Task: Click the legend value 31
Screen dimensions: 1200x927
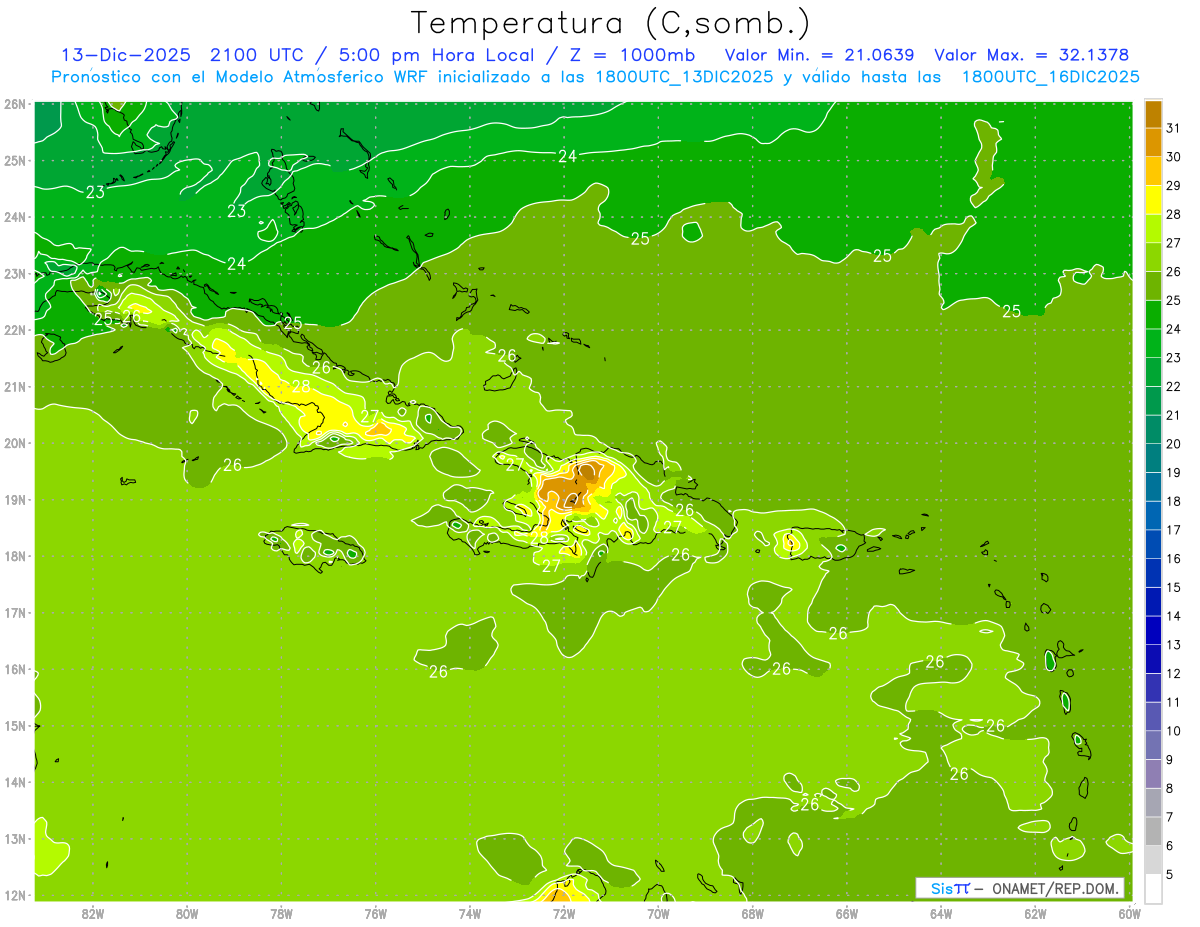Action: pyautogui.click(x=1173, y=128)
